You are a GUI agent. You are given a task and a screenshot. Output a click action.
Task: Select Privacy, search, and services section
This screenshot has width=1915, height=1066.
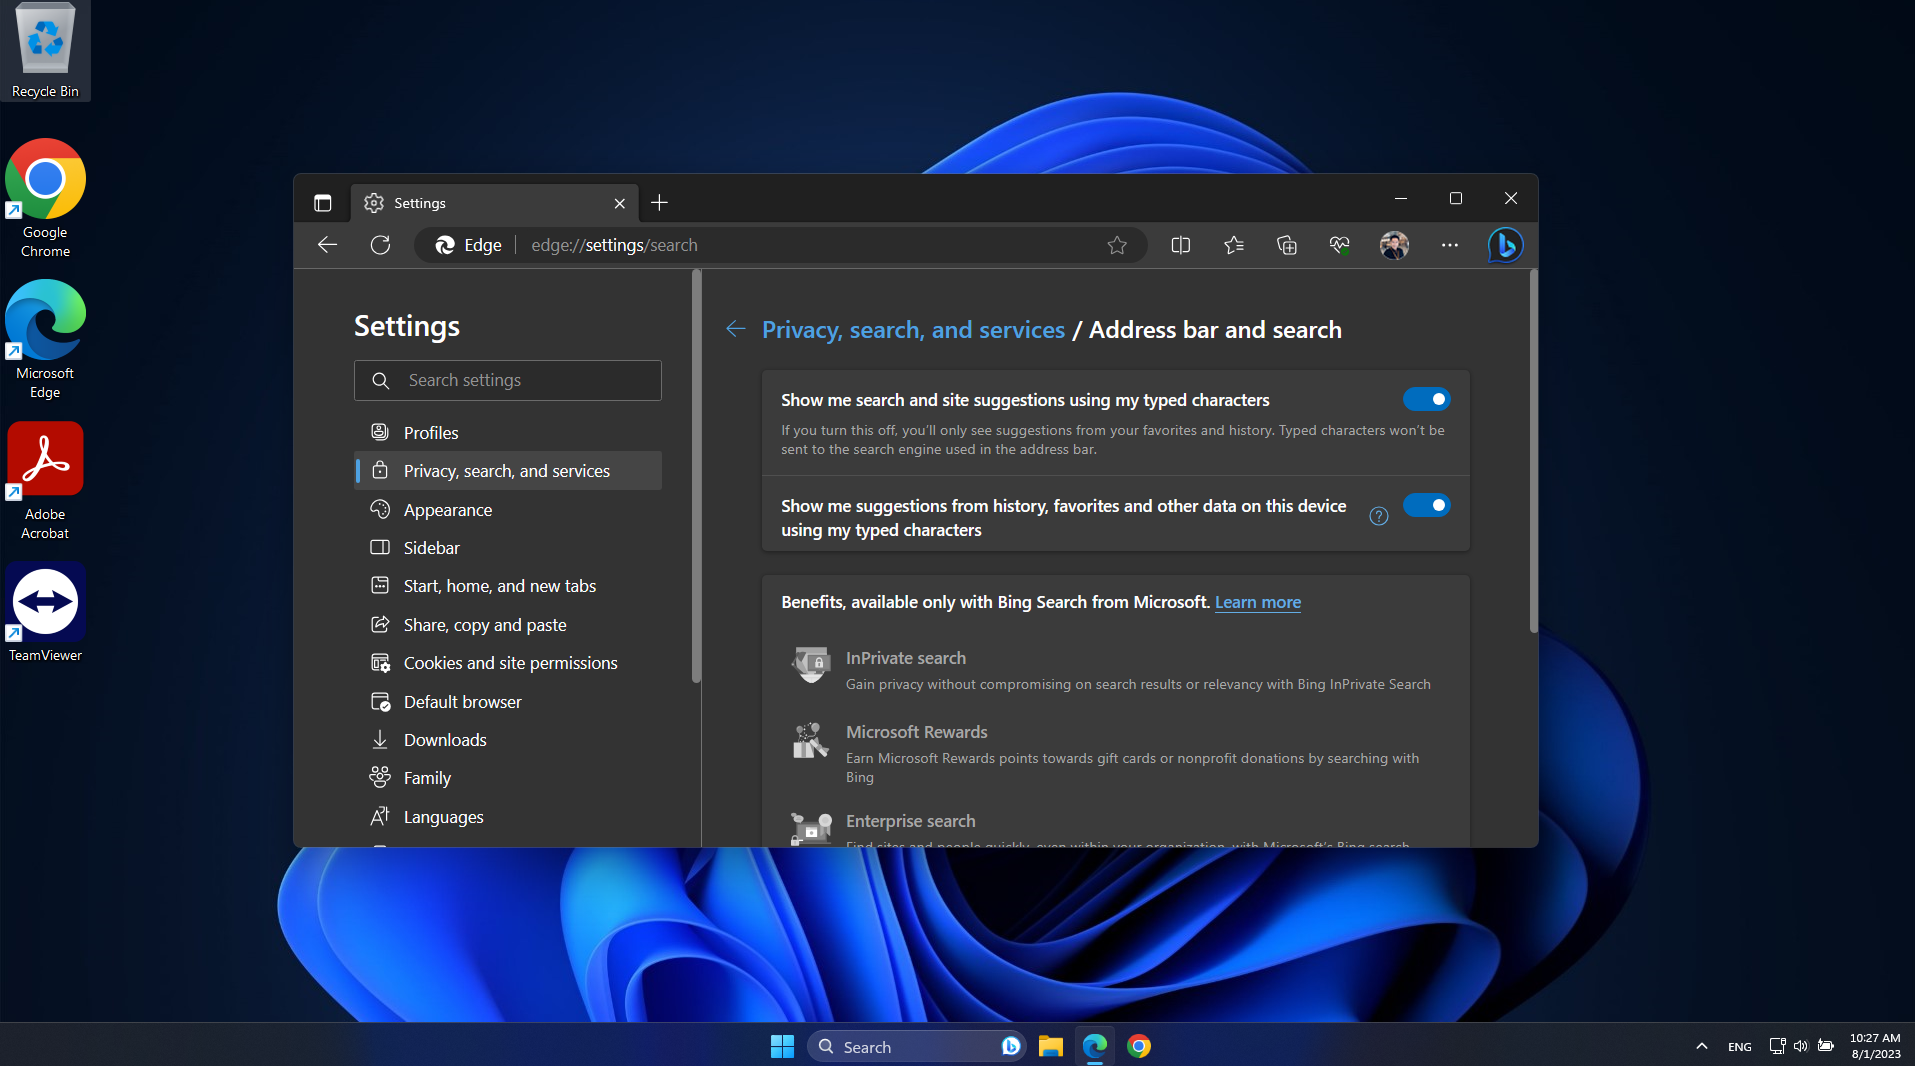508,471
